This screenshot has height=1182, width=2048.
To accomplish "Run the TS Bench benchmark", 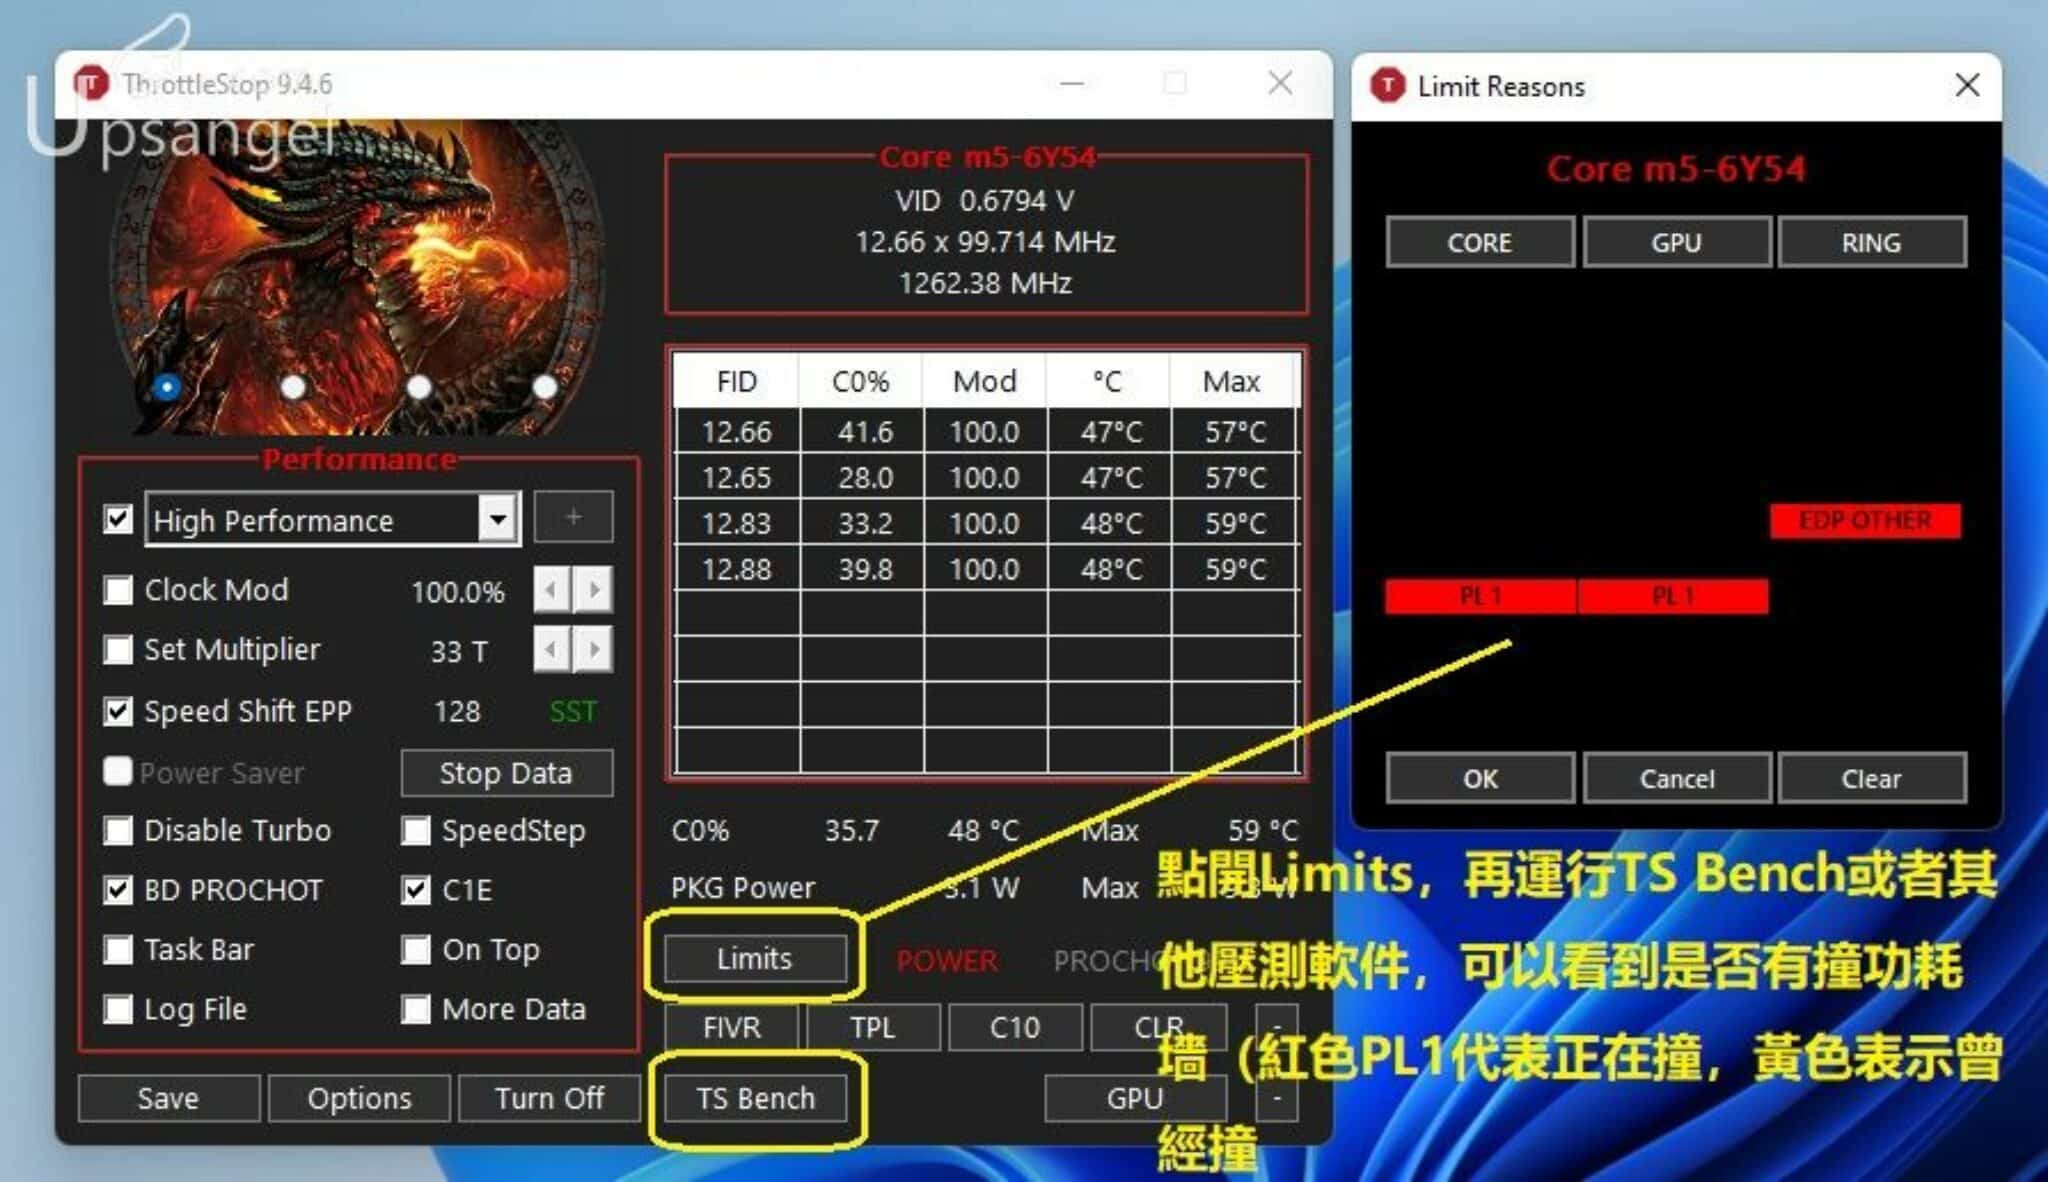I will click(757, 1098).
